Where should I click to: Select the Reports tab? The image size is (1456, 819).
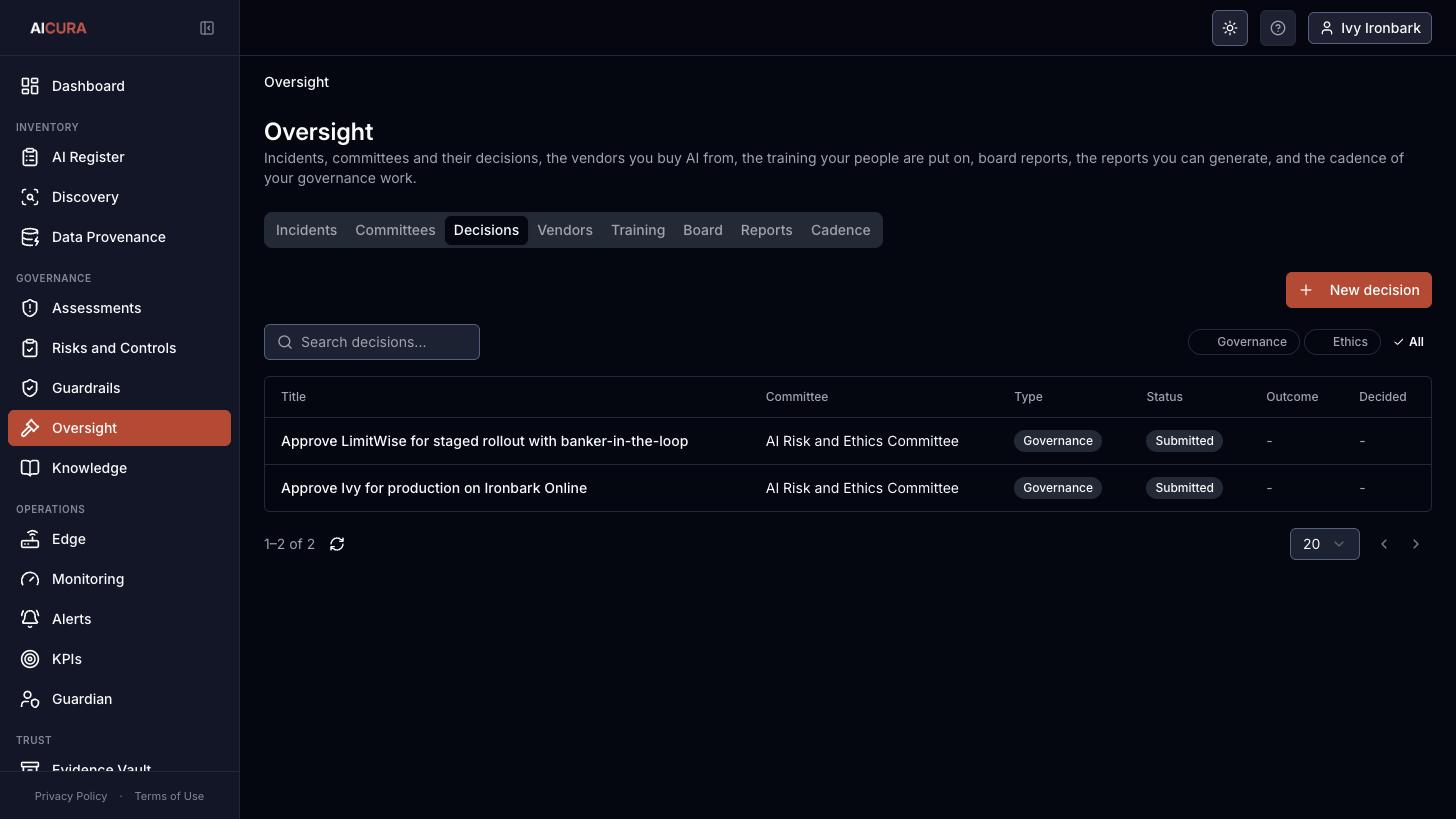pos(766,230)
